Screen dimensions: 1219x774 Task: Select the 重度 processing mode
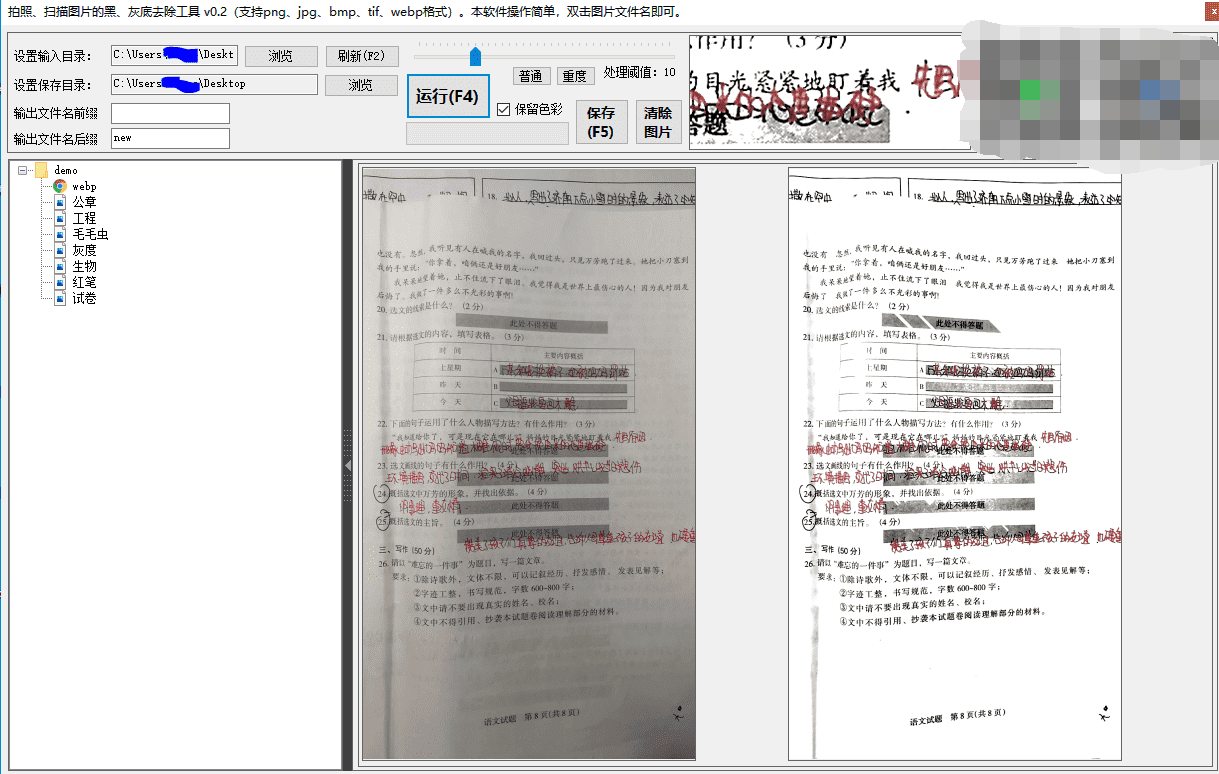click(575, 75)
